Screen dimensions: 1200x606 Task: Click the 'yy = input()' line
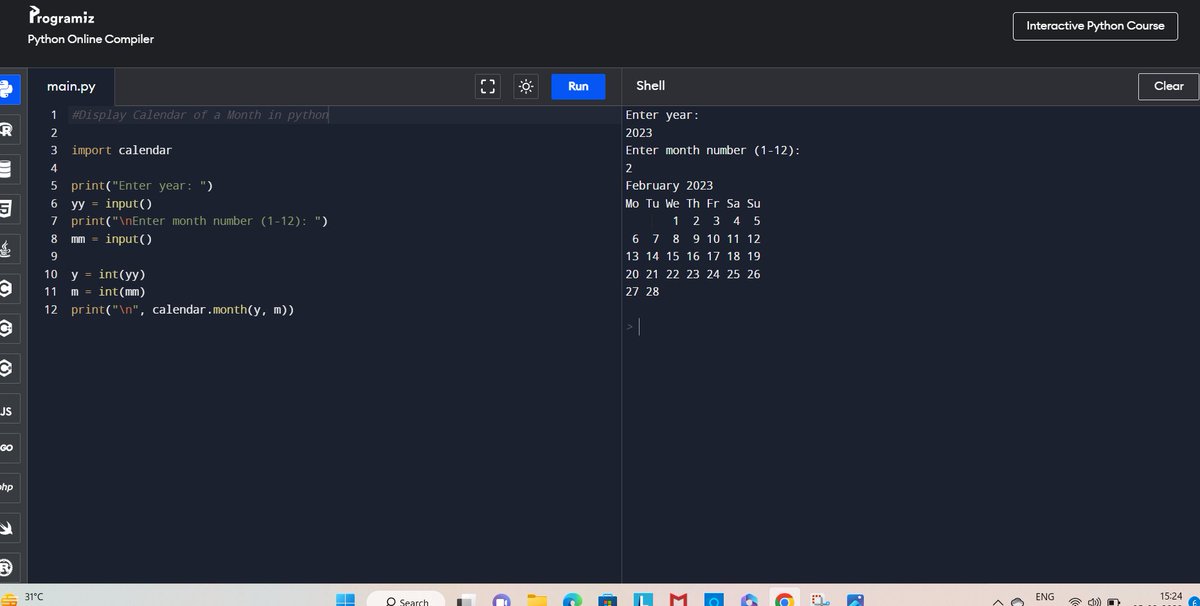pos(112,203)
